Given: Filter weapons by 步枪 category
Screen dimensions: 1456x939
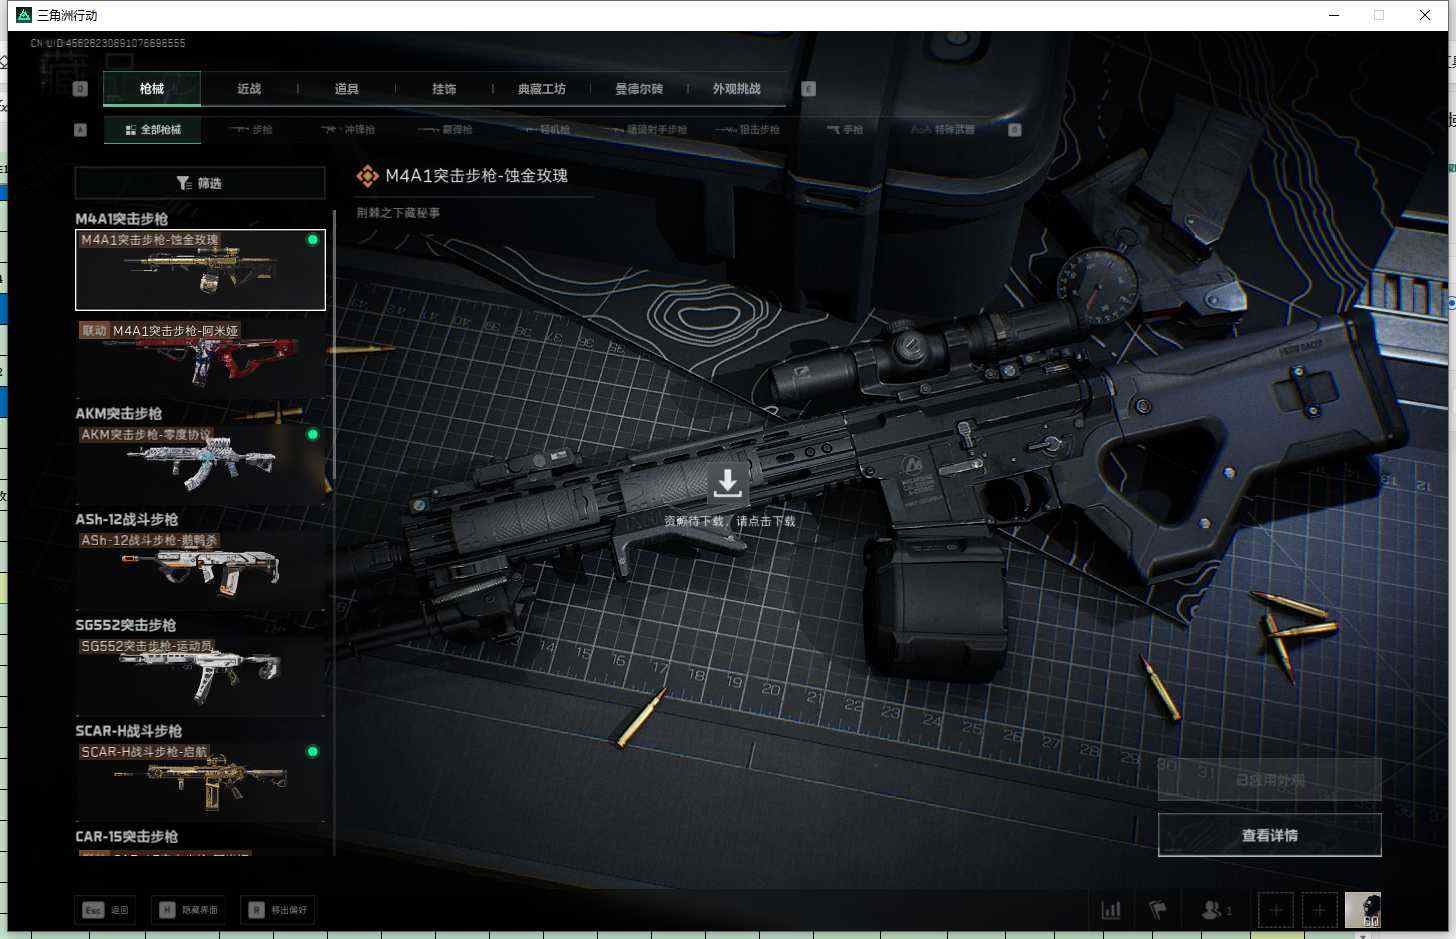Looking at the screenshot, I should click(x=251, y=130).
